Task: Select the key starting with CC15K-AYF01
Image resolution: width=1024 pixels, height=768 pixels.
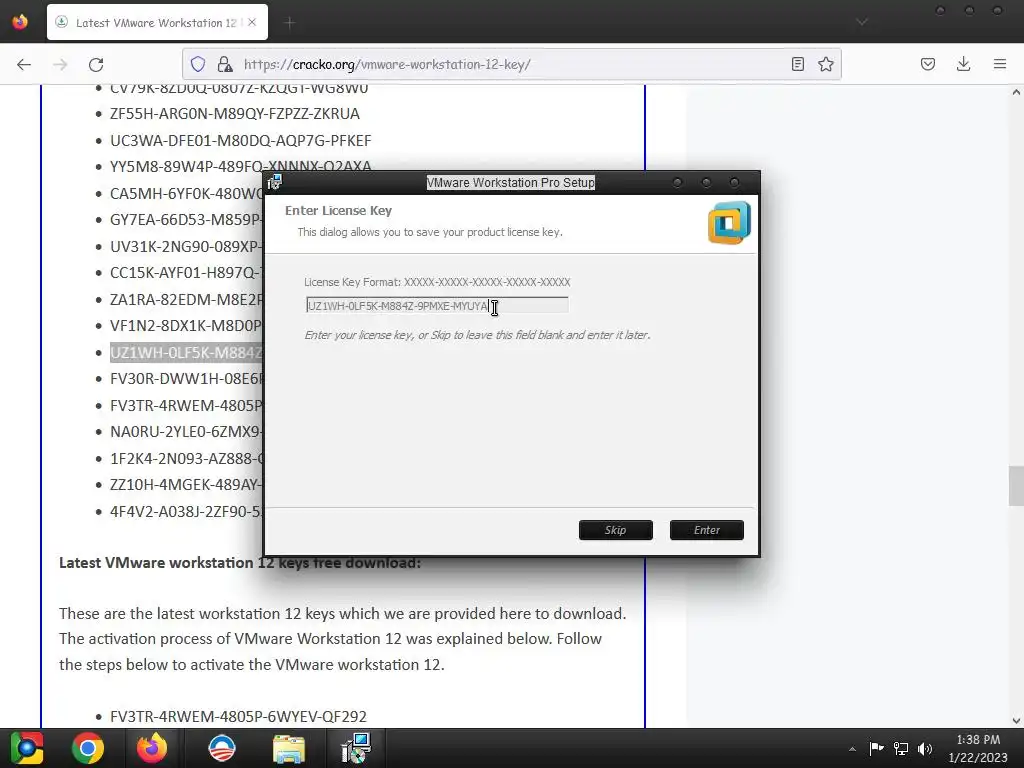Action: click(x=186, y=272)
